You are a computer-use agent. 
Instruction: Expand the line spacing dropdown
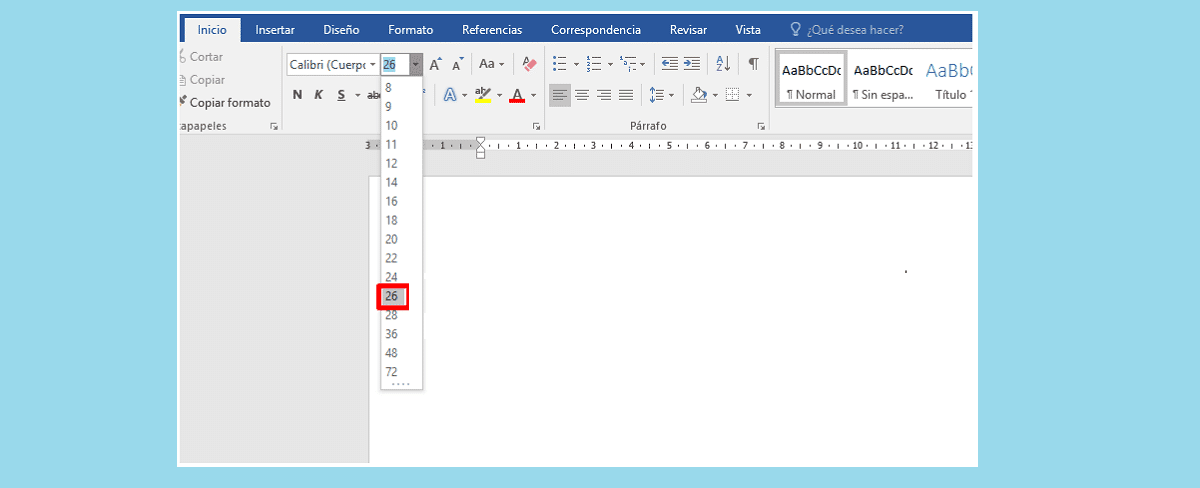click(670, 95)
